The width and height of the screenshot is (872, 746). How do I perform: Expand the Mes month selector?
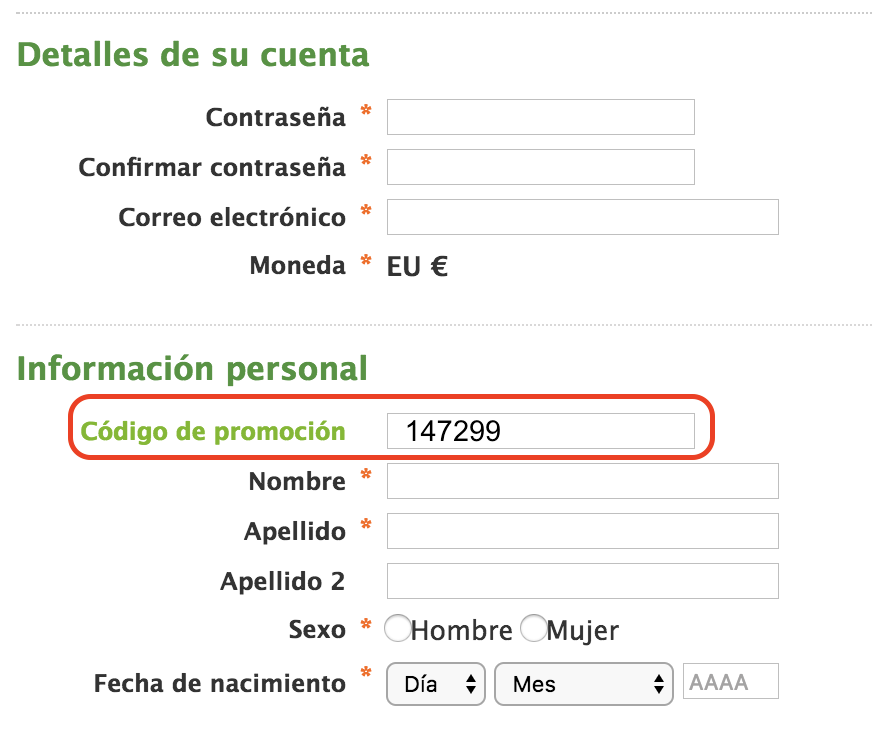[x=584, y=684]
